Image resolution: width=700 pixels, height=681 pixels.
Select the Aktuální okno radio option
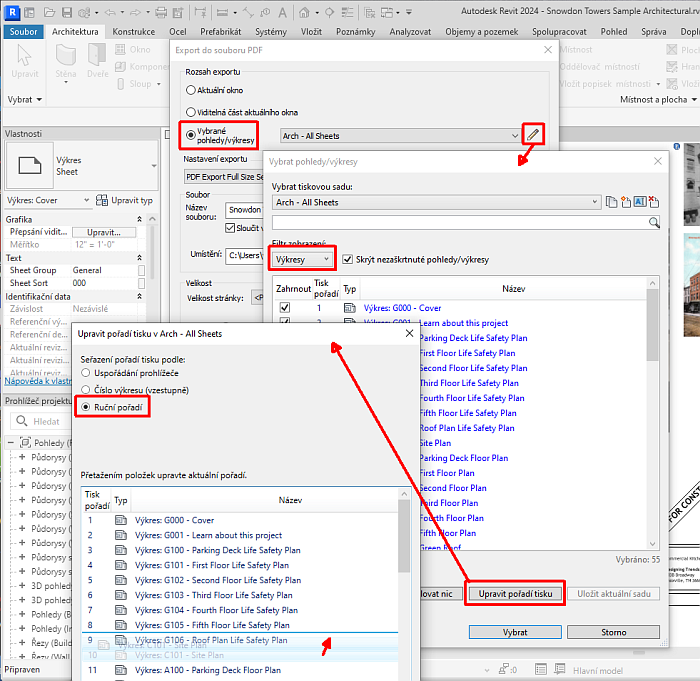point(191,91)
